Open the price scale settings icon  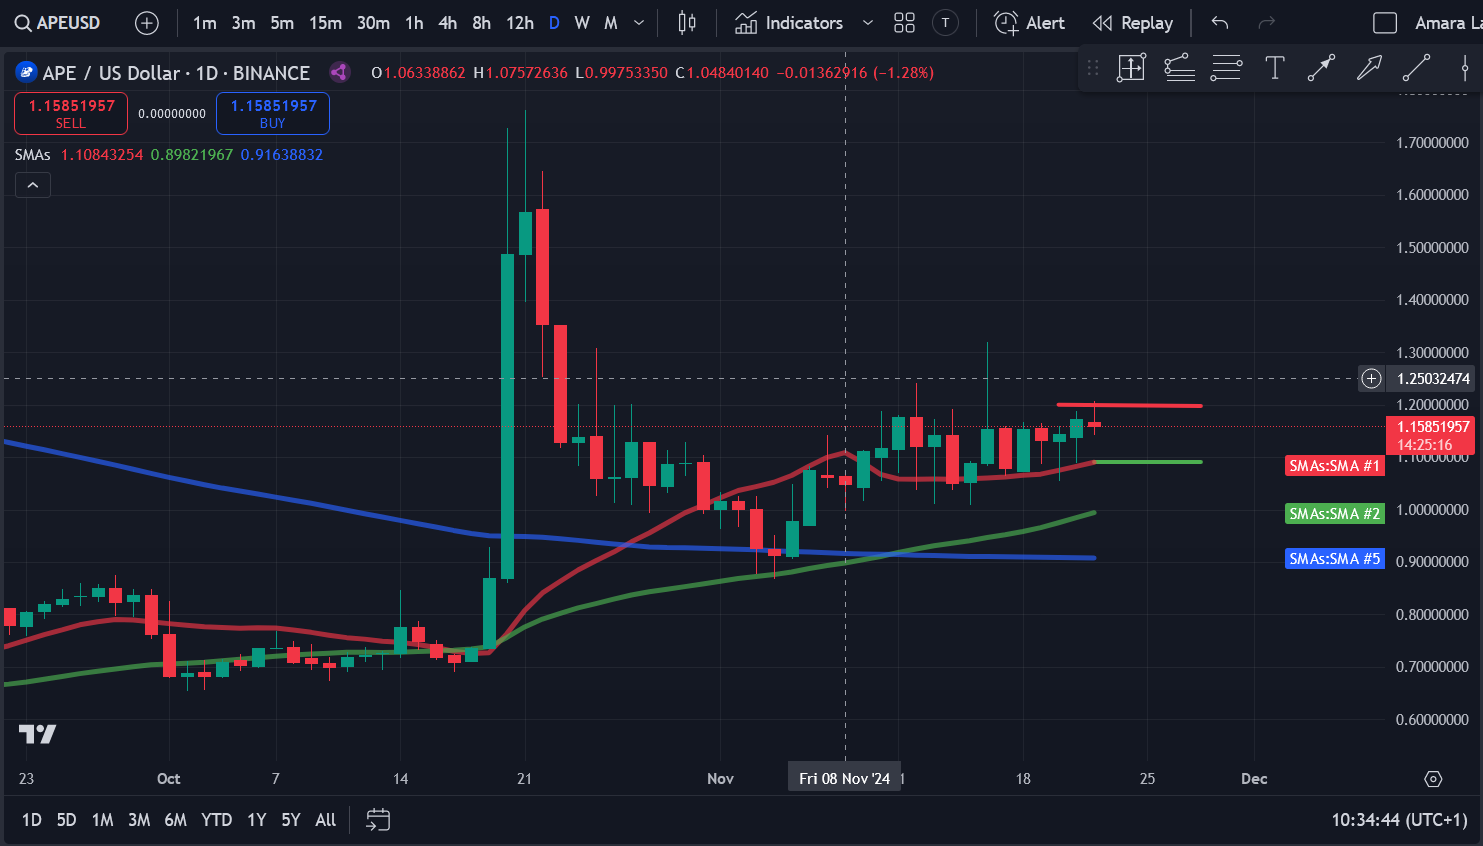pyautogui.click(x=1433, y=779)
